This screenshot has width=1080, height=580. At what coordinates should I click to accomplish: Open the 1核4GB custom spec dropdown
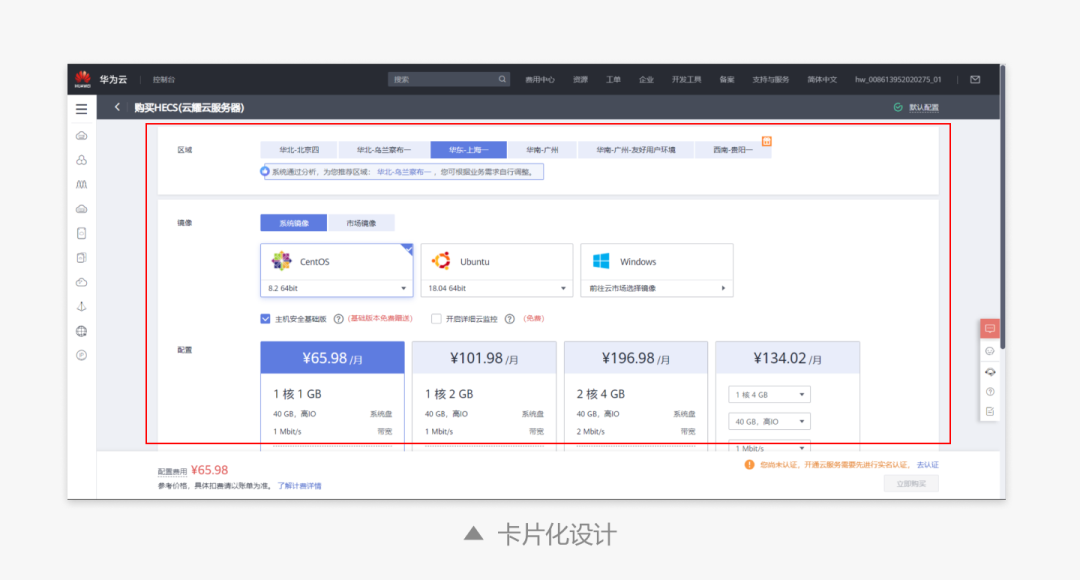click(x=769, y=395)
